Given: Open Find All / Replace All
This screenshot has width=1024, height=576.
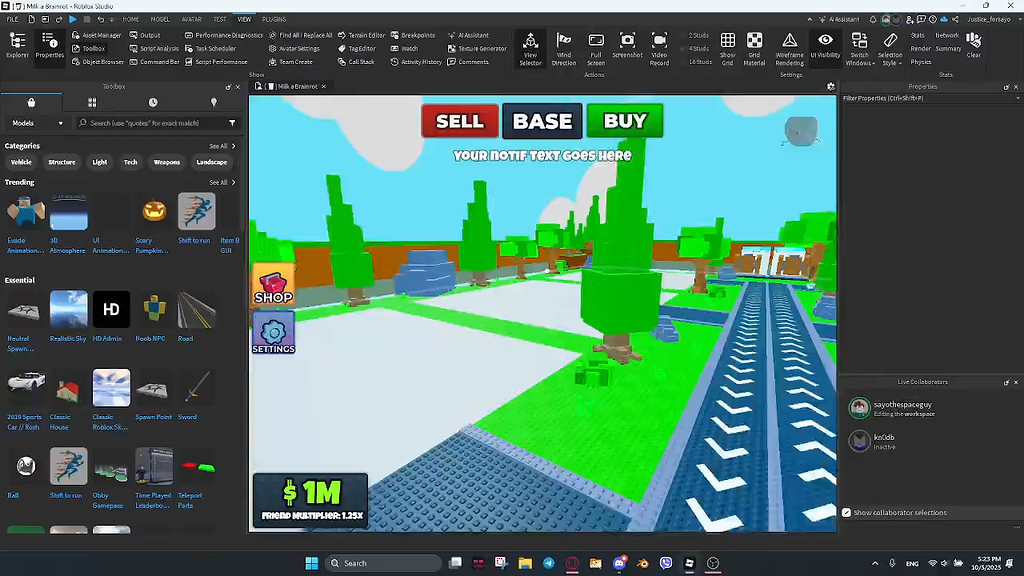Looking at the screenshot, I should (x=300, y=35).
